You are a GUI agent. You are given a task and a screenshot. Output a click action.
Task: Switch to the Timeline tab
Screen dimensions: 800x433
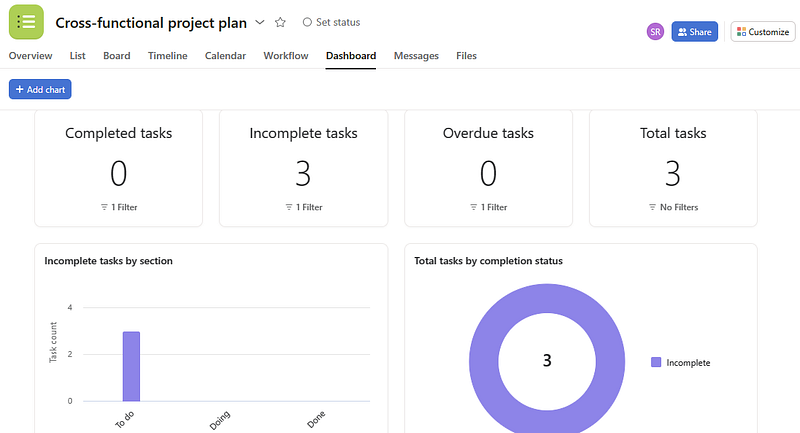[x=167, y=56]
